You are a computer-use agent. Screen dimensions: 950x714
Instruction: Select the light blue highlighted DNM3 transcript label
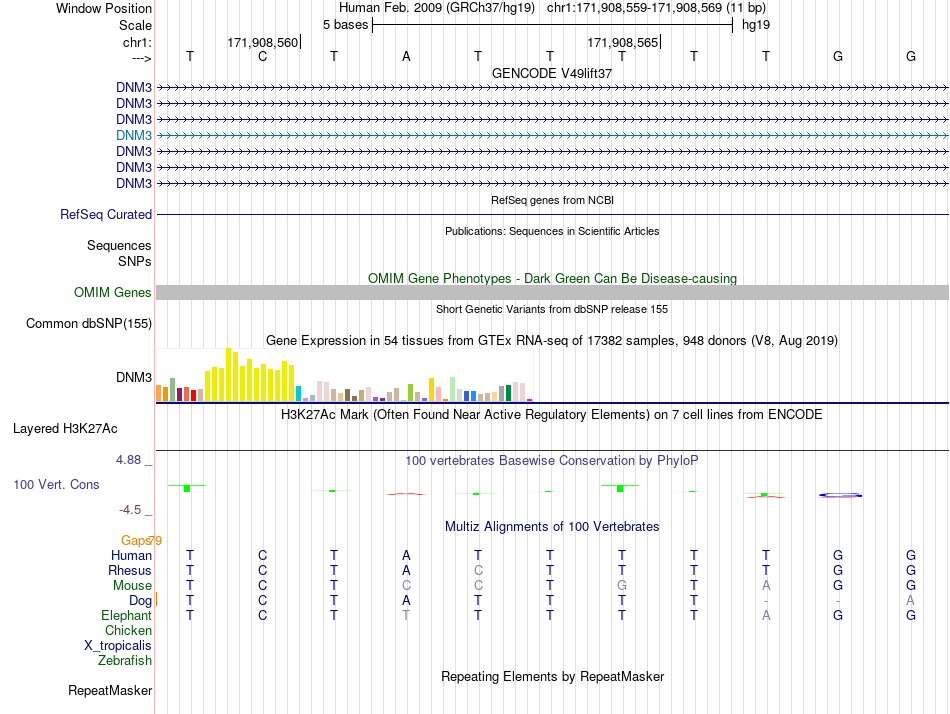point(134,135)
